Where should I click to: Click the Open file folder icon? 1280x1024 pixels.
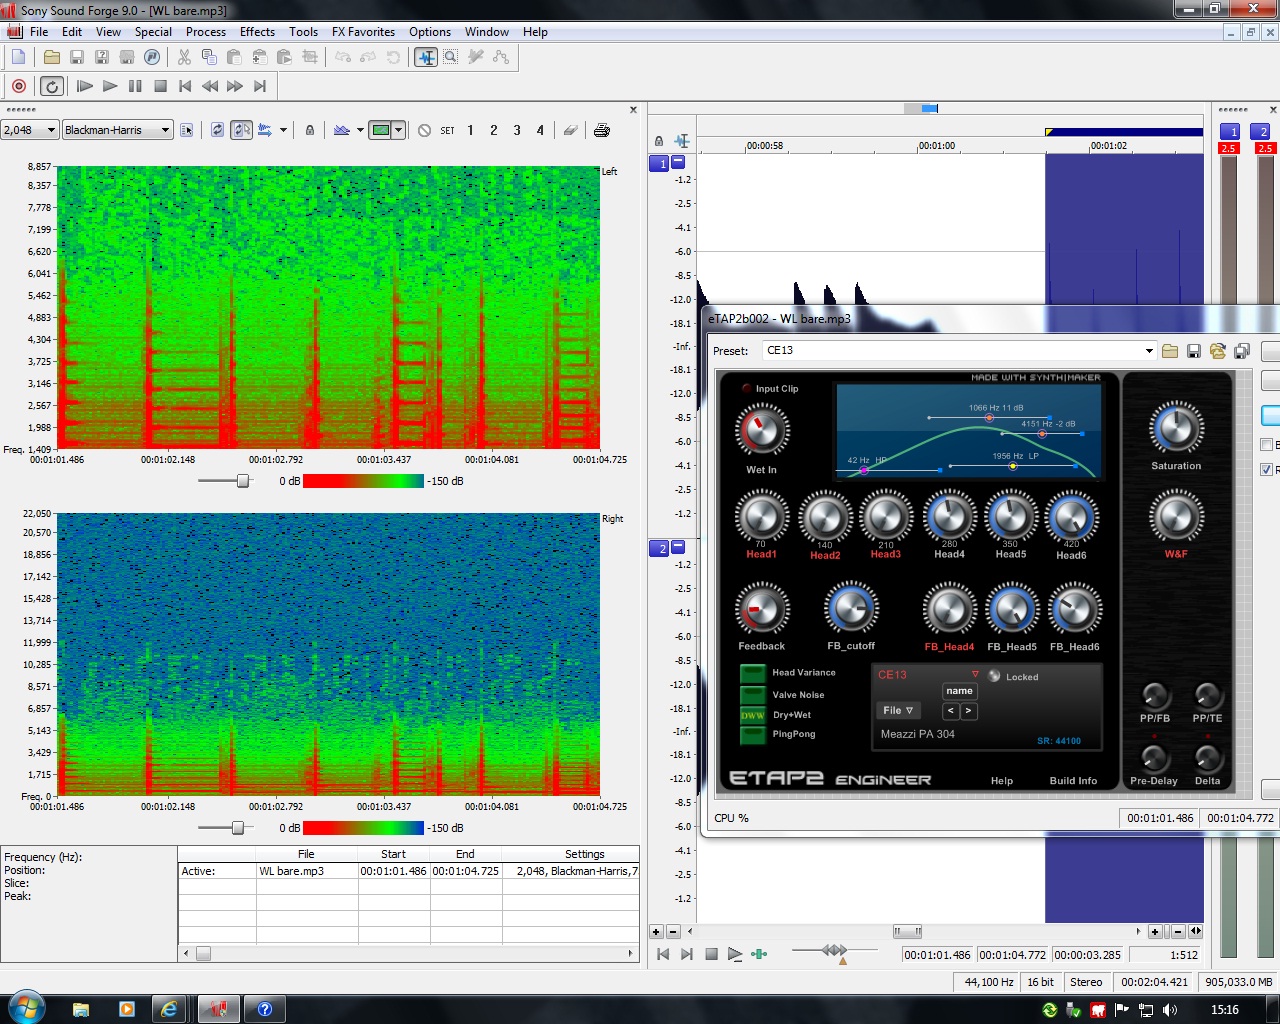(x=51, y=57)
